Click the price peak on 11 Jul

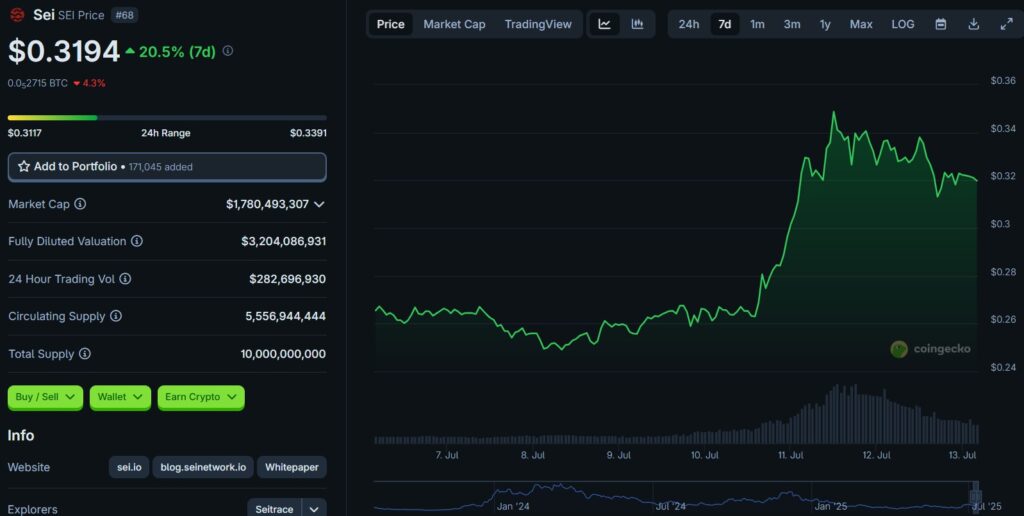coord(833,112)
